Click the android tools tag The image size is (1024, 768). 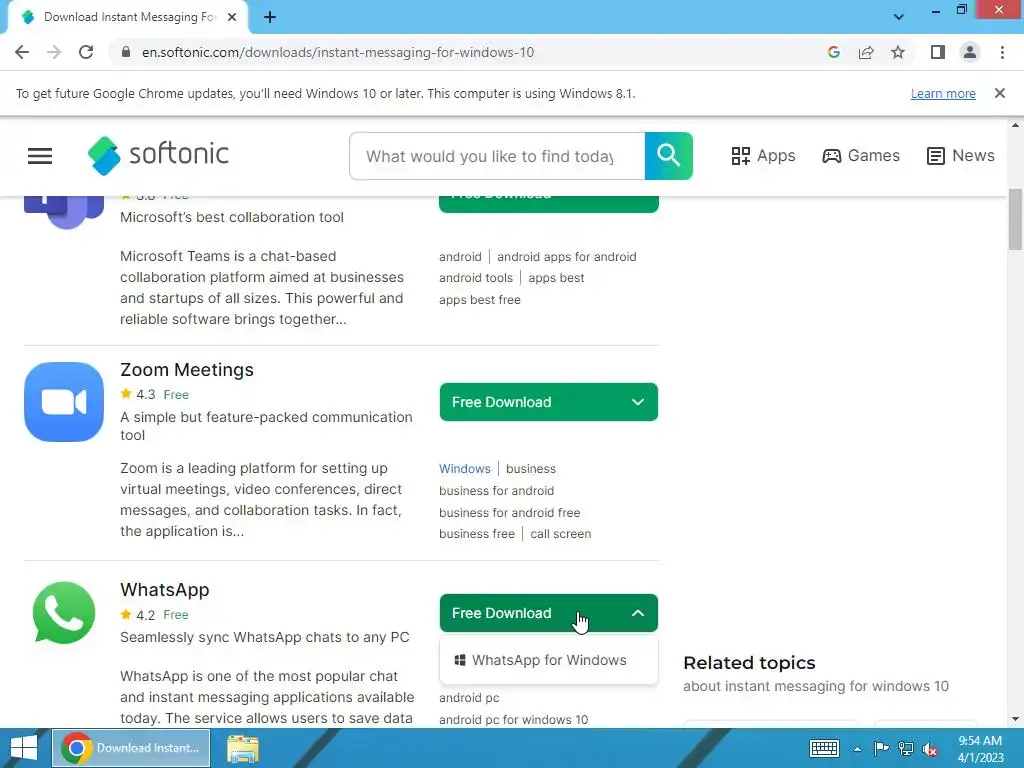click(475, 278)
